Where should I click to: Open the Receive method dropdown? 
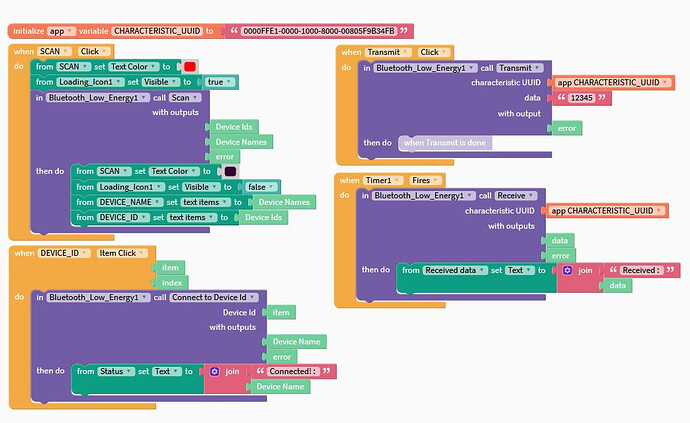[515, 195]
